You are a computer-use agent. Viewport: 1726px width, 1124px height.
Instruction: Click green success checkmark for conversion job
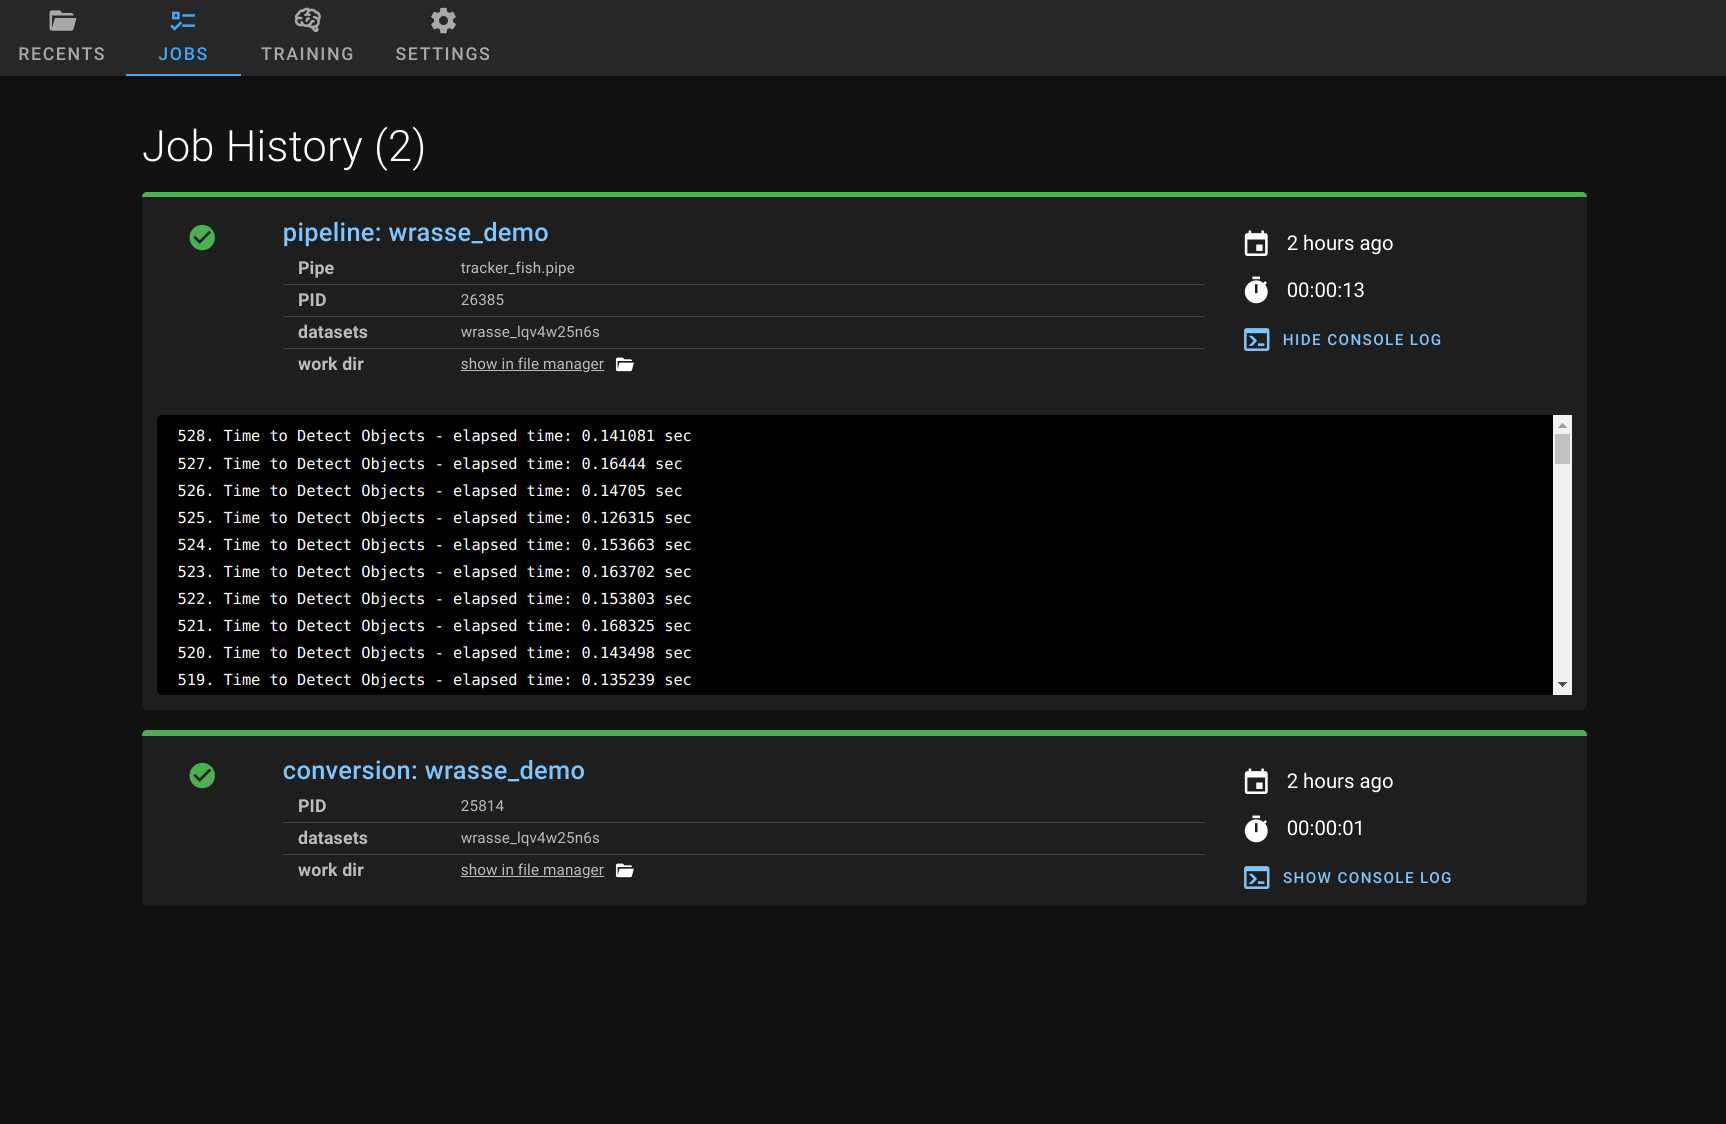click(x=202, y=775)
